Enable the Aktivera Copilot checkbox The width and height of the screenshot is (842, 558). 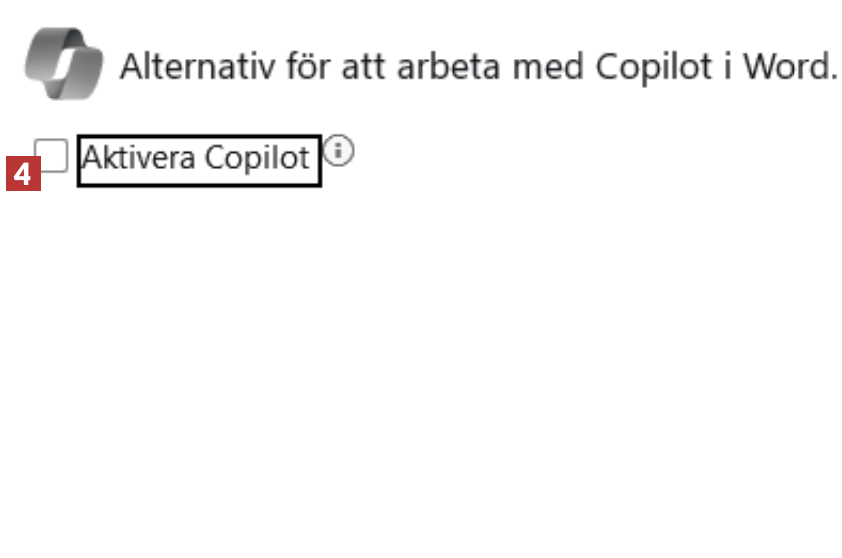pyautogui.click(x=53, y=154)
